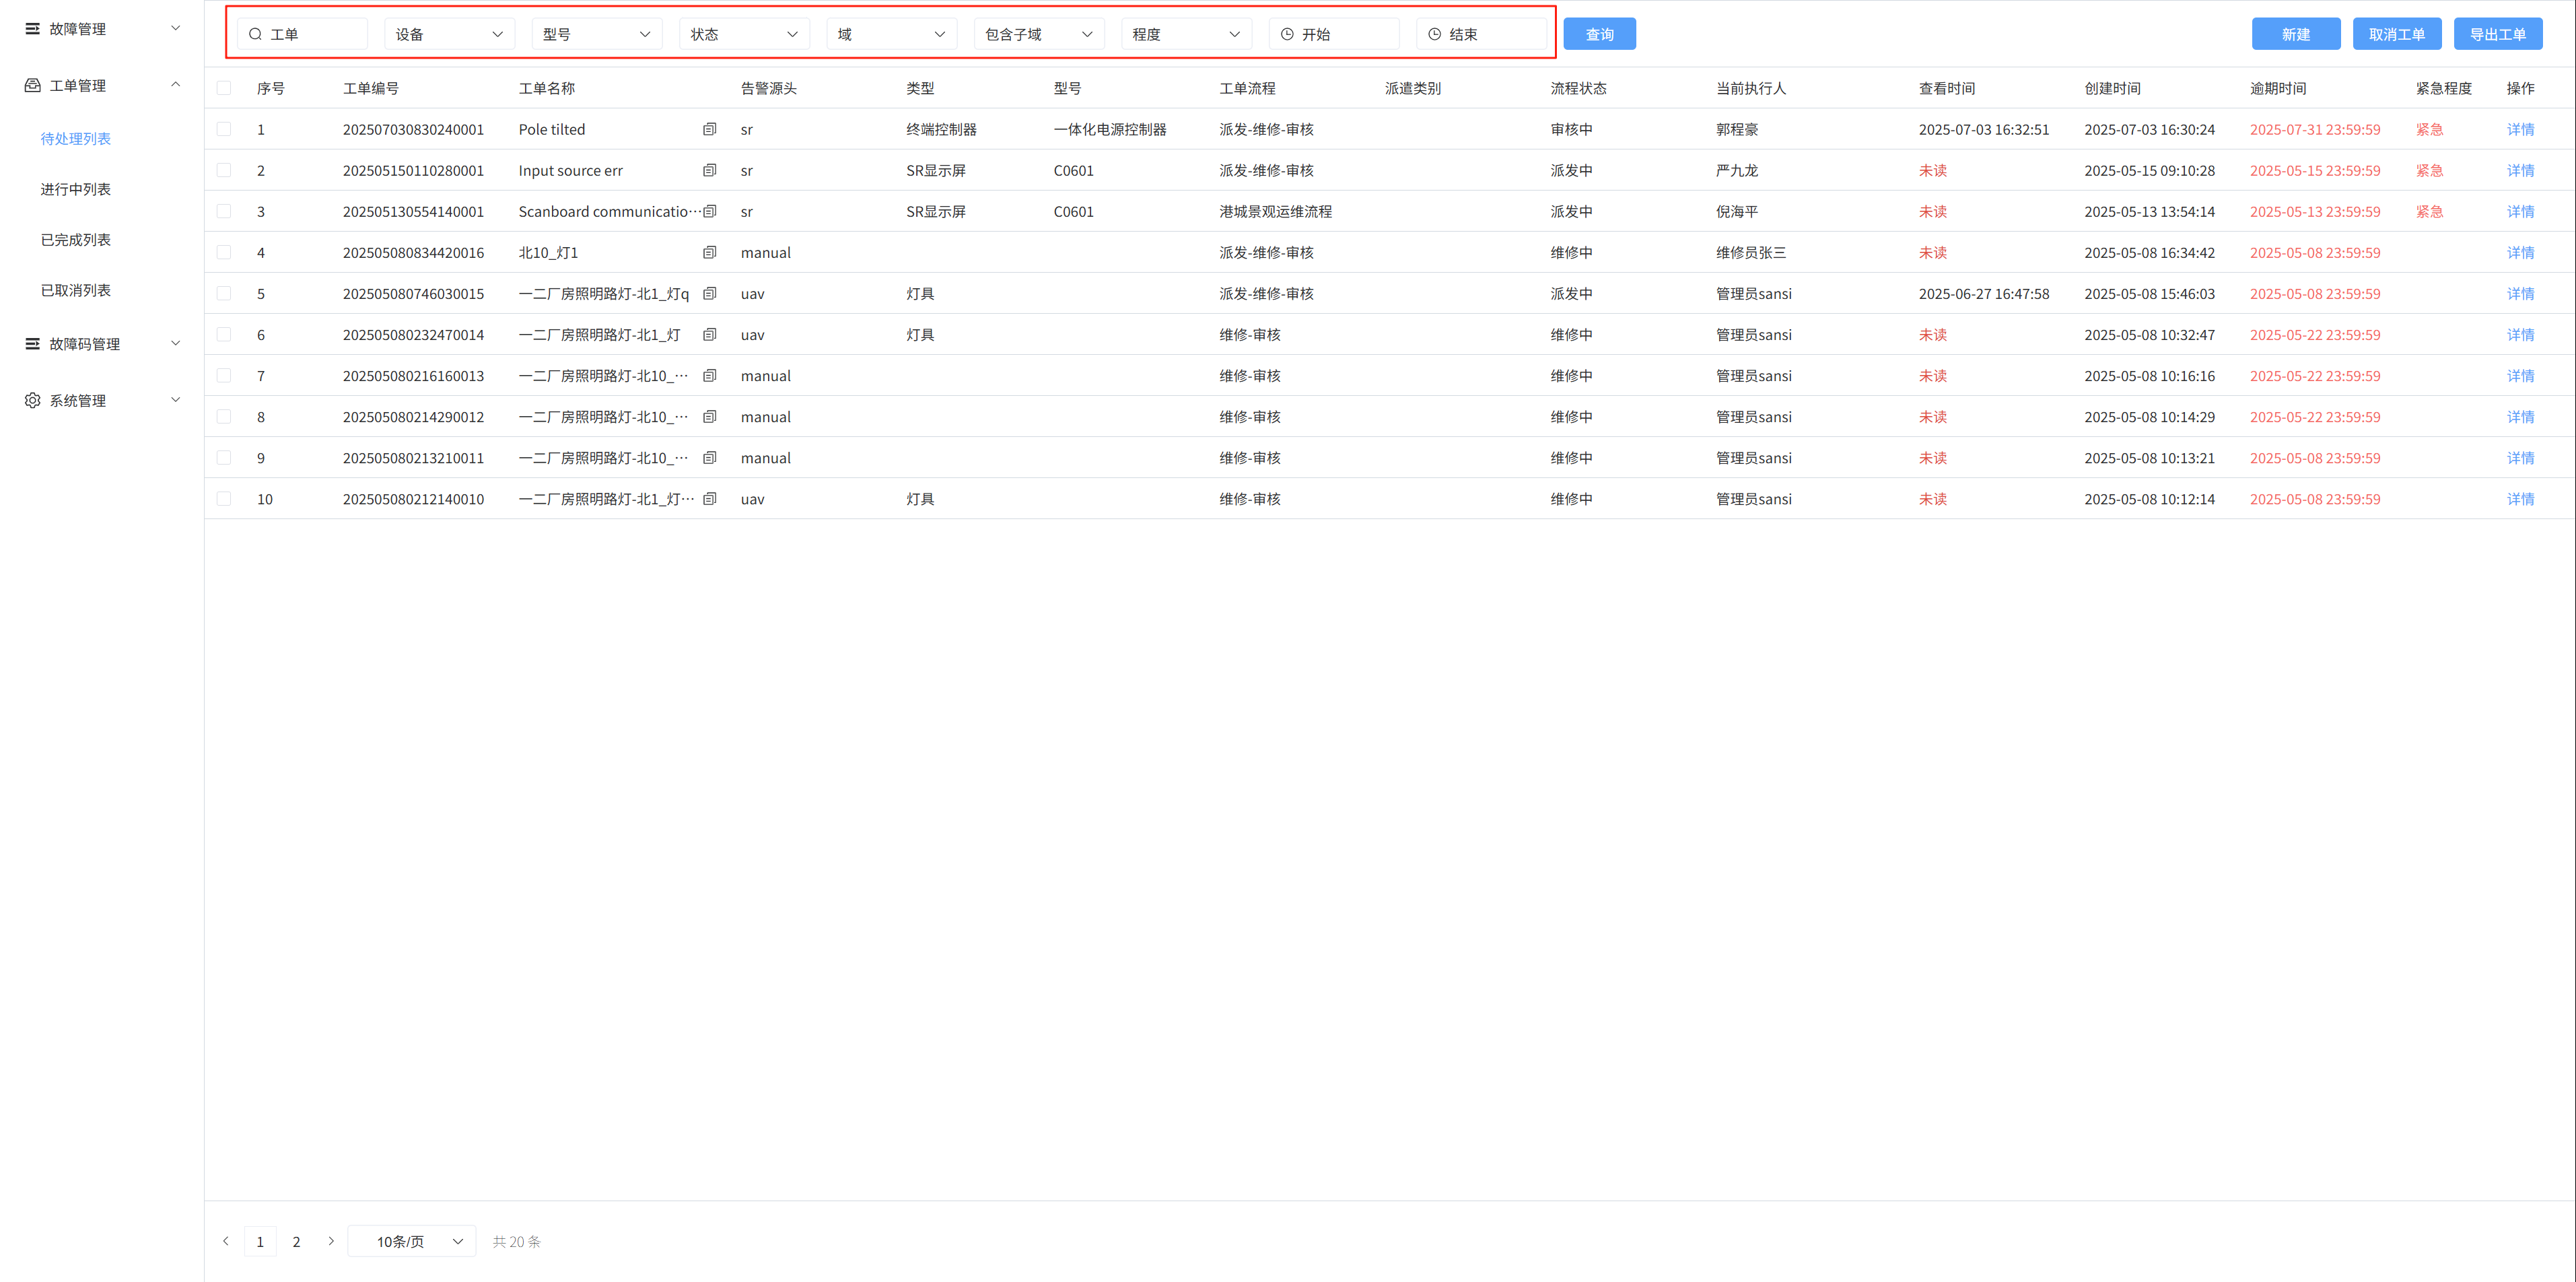This screenshot has height=1282, width=2576.
Task: Click the 结束 date input
Action: click(1481, 34)
